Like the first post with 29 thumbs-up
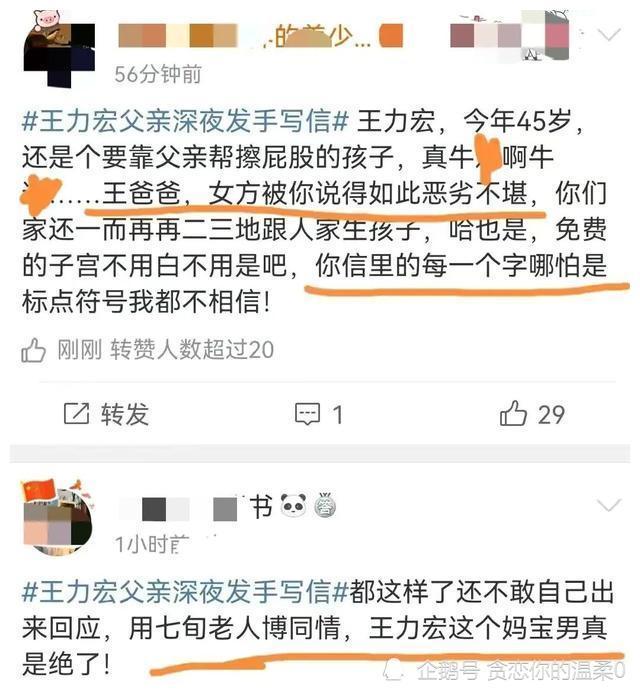Screen dimensions: 640x692 (513, 414)
